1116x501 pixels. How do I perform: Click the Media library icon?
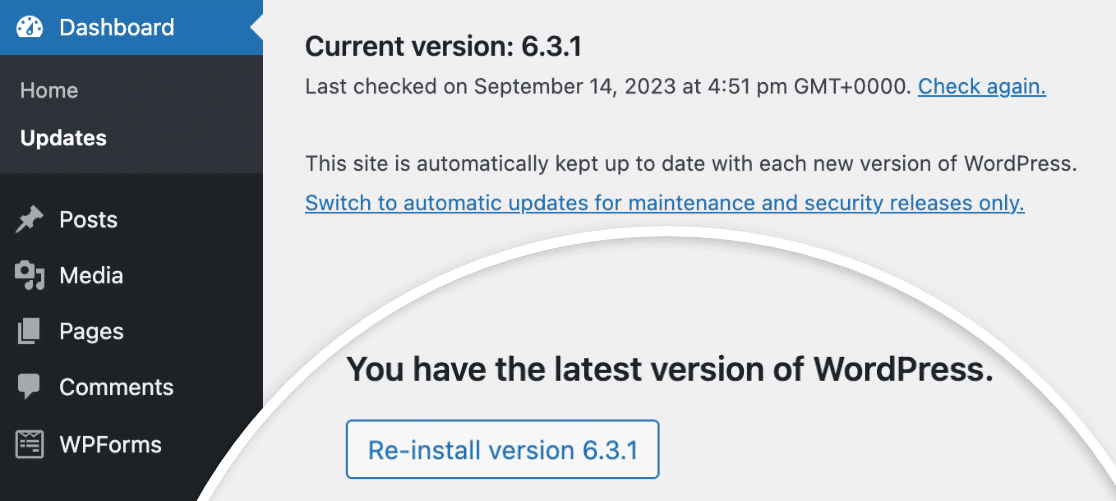pyautogui.click(x=30, y=276)
